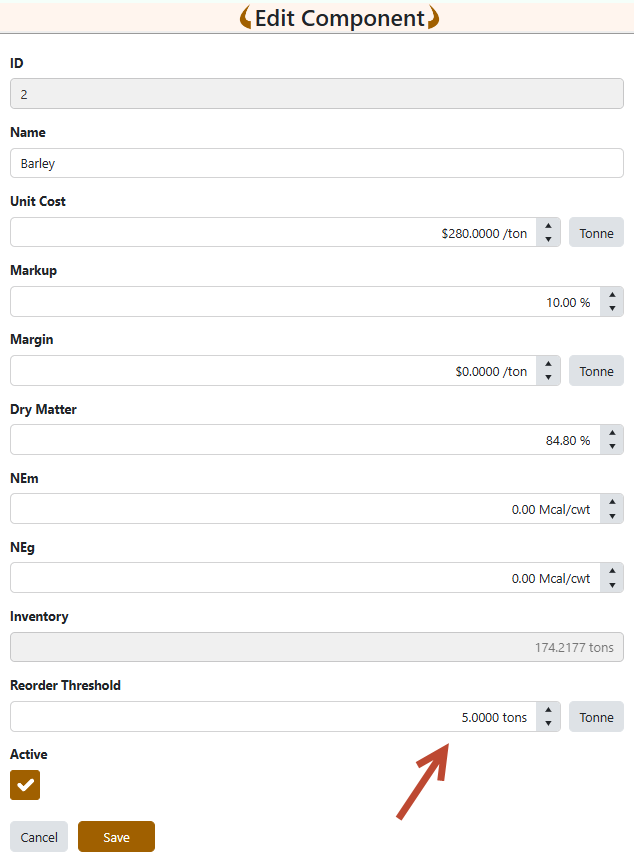Increase the NEm value using up arrow
634x862 pixels.
[612, 502]
